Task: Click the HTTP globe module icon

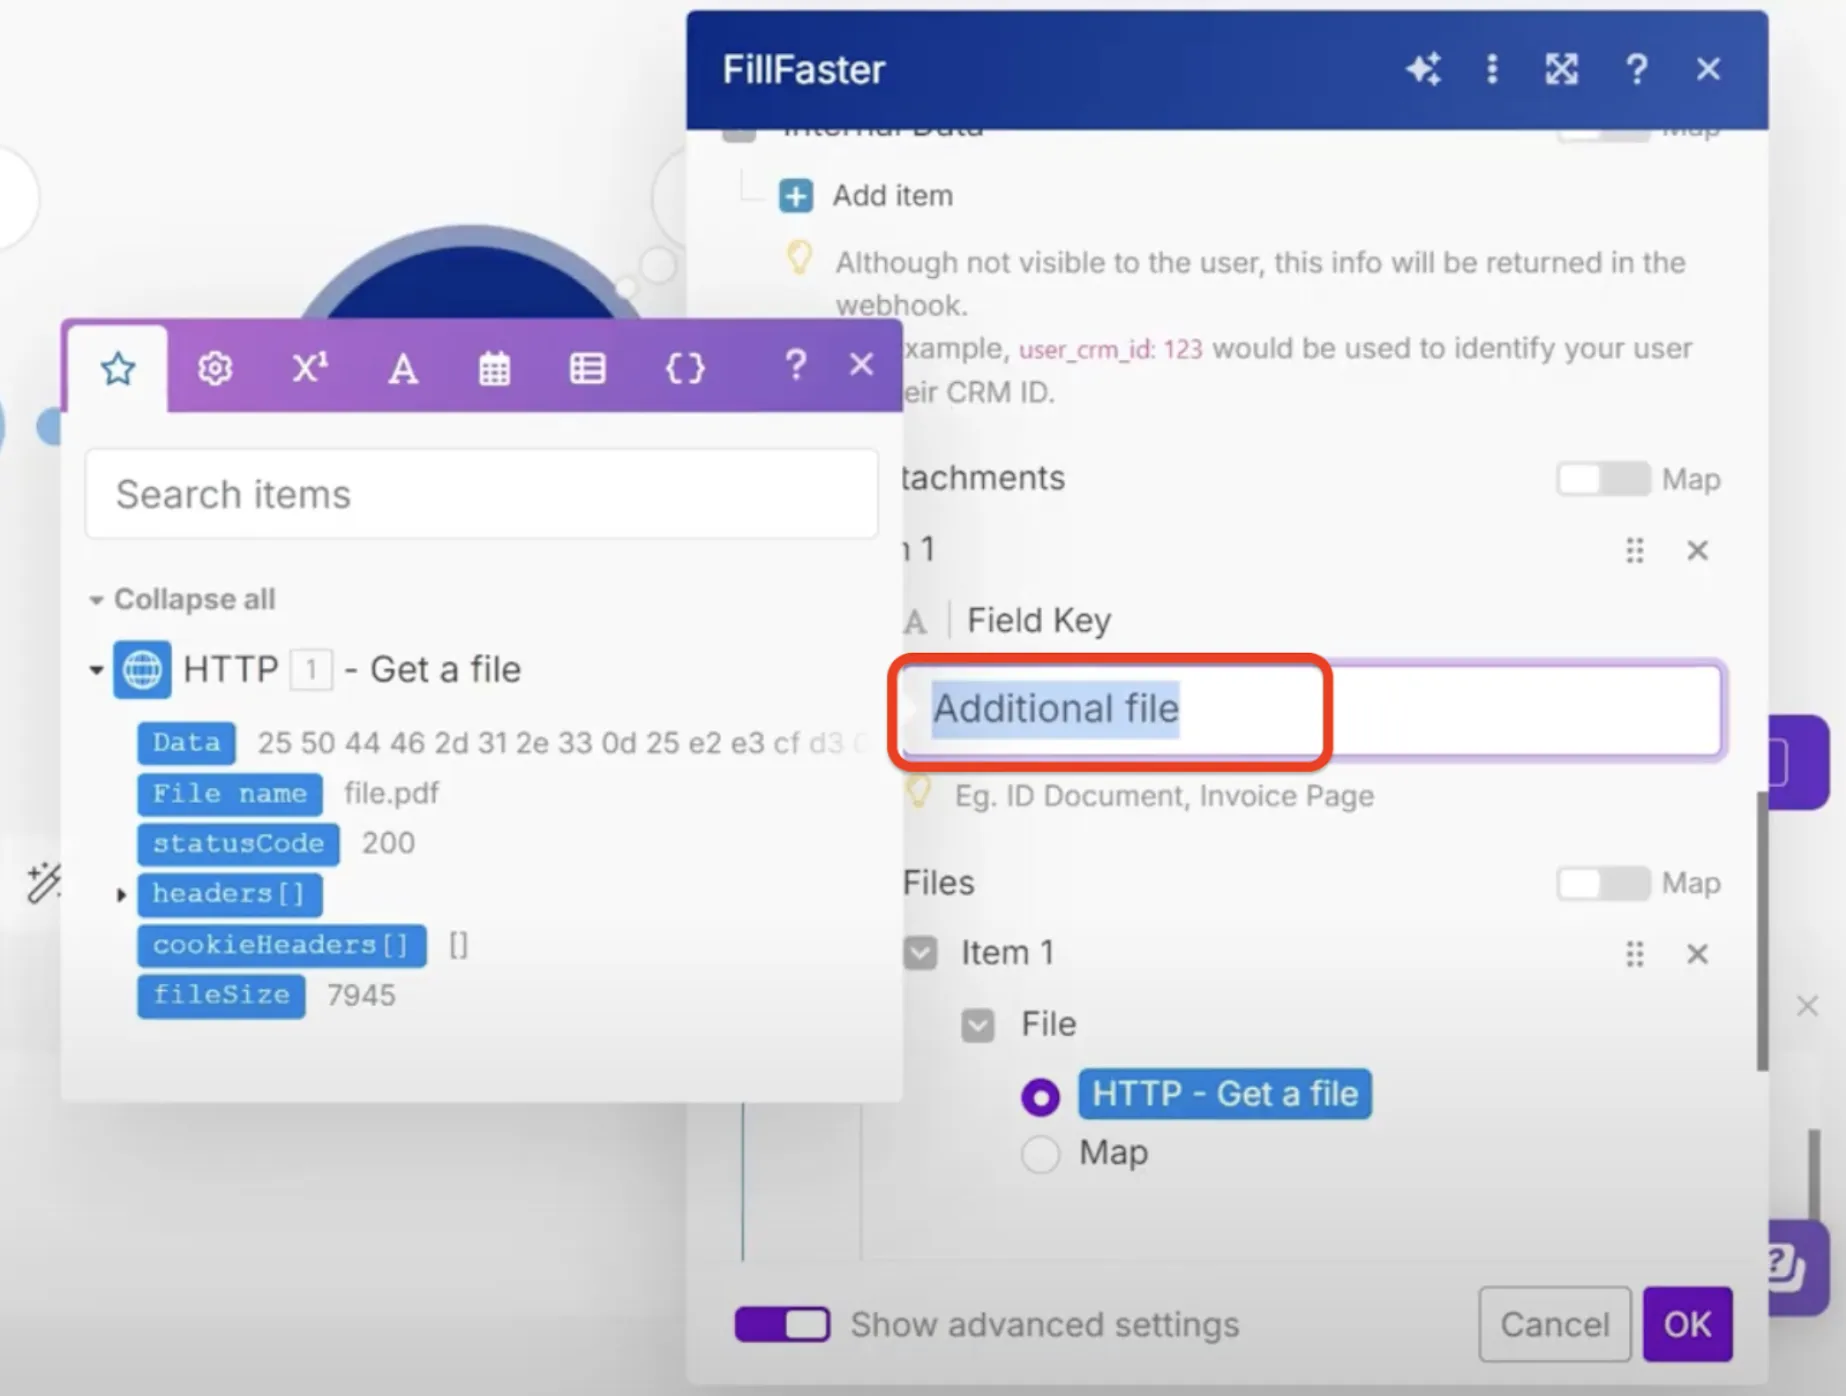Action: [x=141, y=669]
